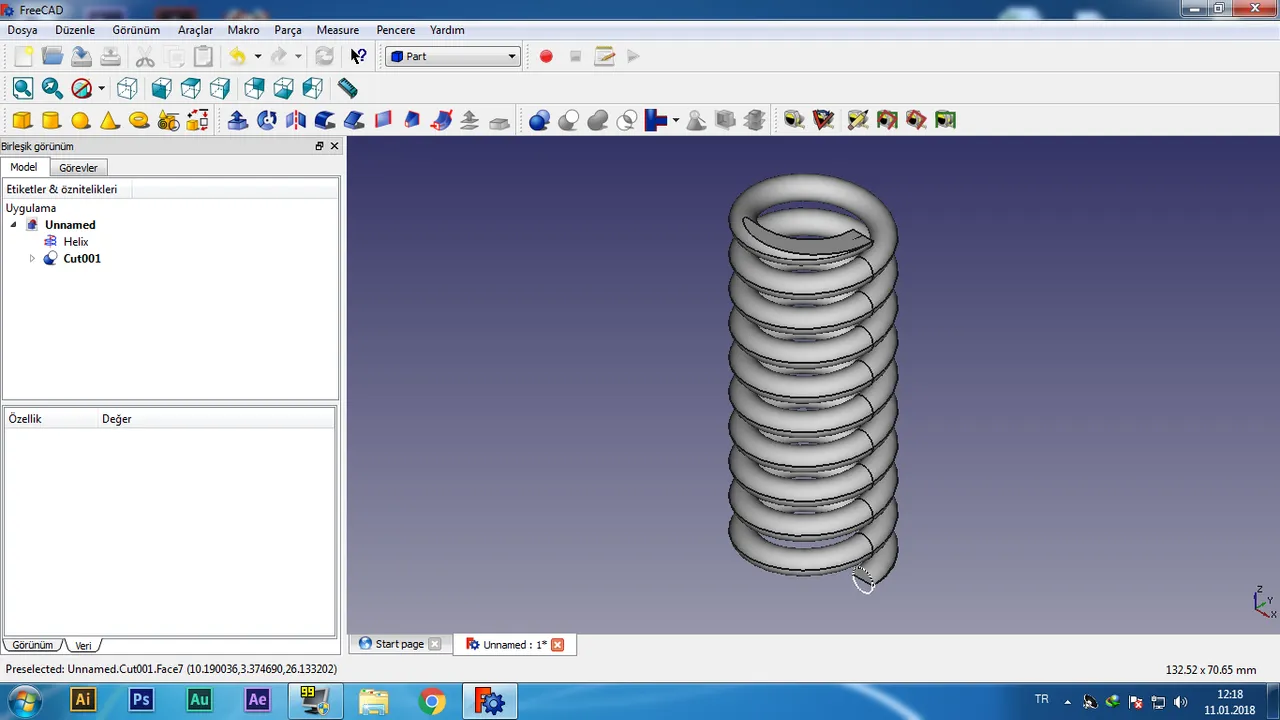
Task: Revolve the selected shape
Action: (267, 121)
